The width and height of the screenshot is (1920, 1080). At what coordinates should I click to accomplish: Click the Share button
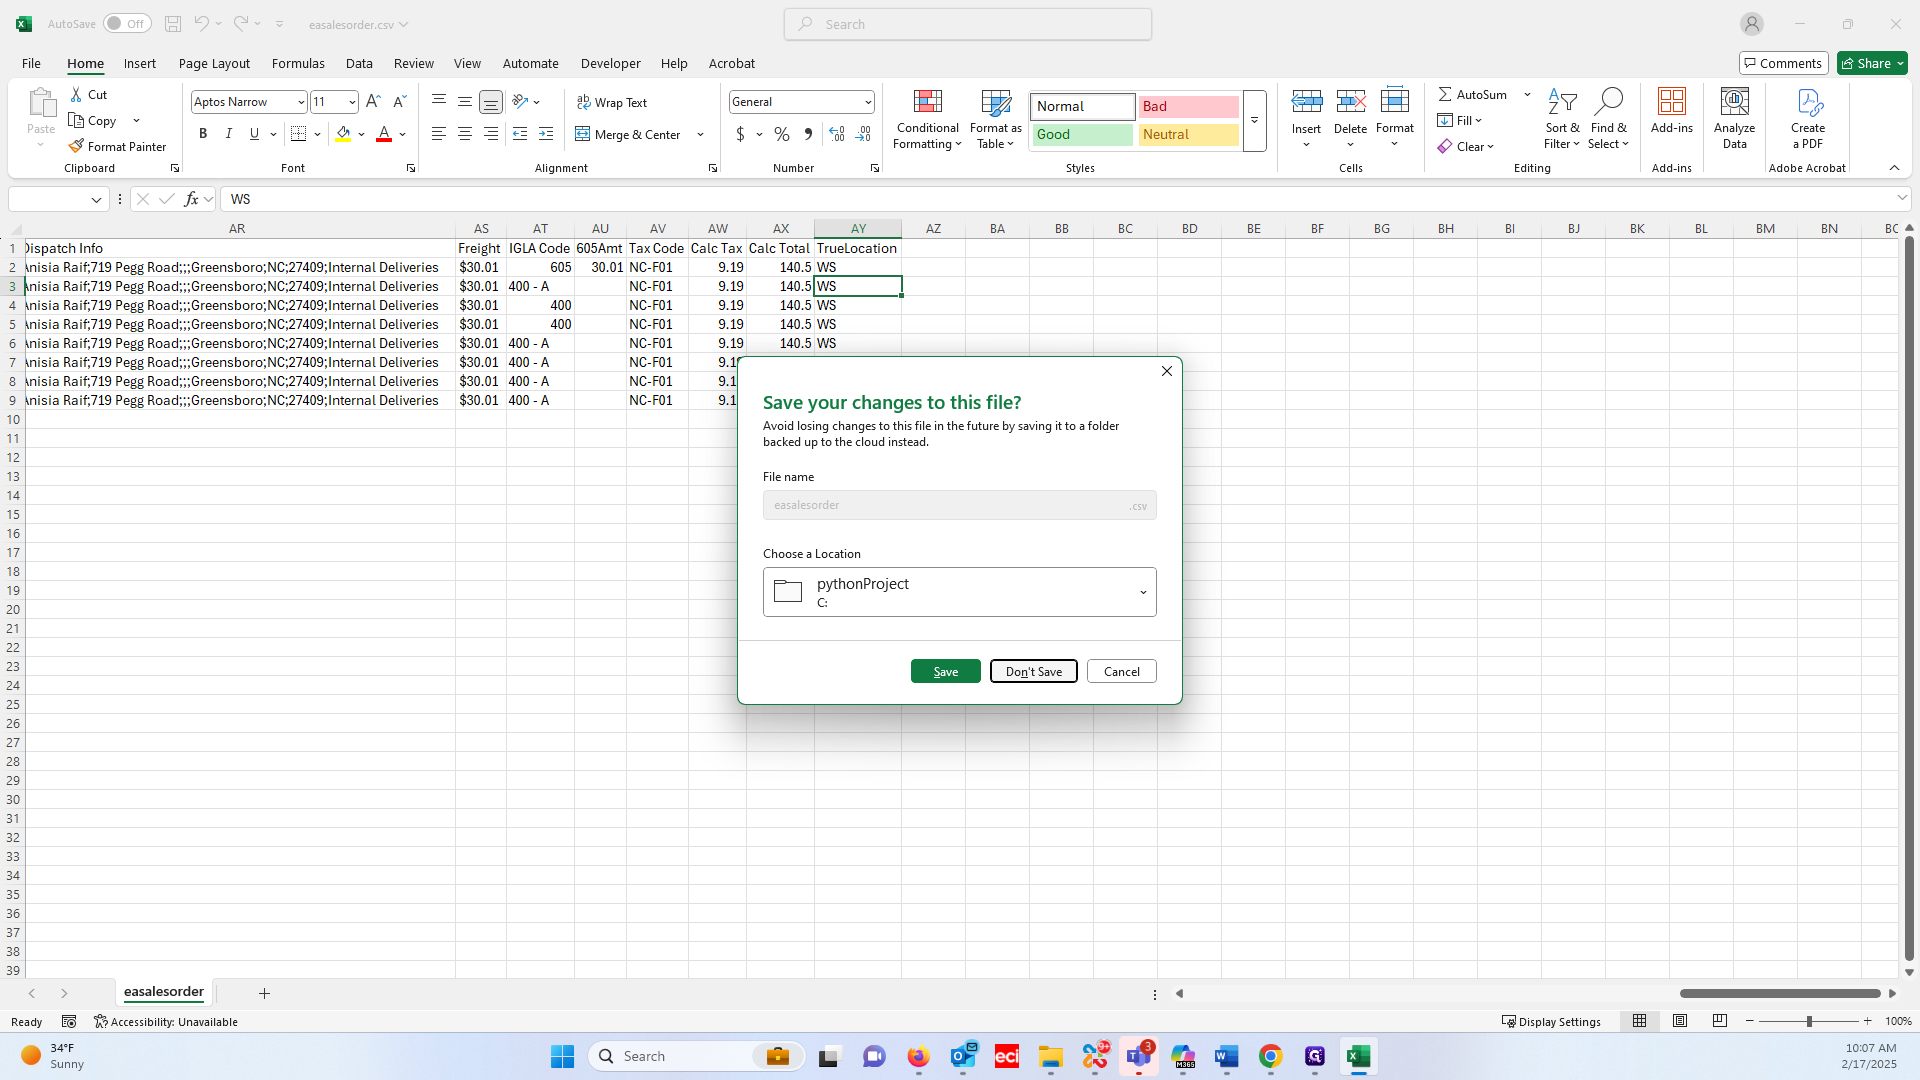pyautogui.click(x=1872, y=63)
